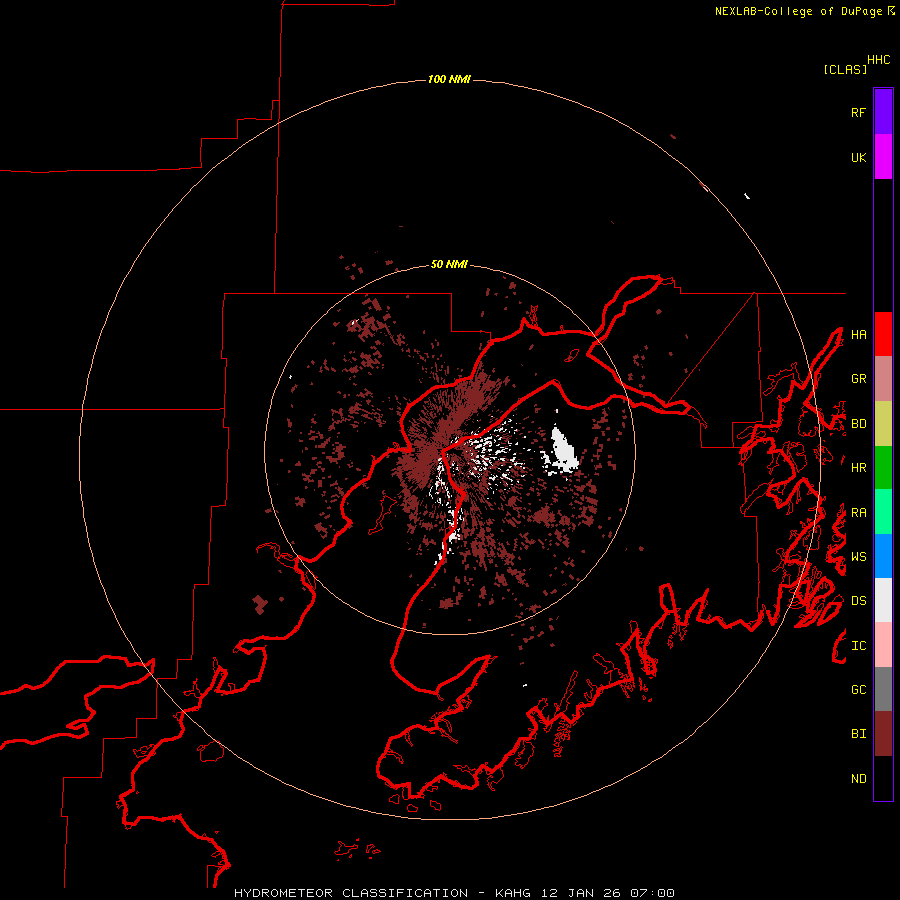Click the ND legend label
900x900 pixels.
[x=859, y=779]
